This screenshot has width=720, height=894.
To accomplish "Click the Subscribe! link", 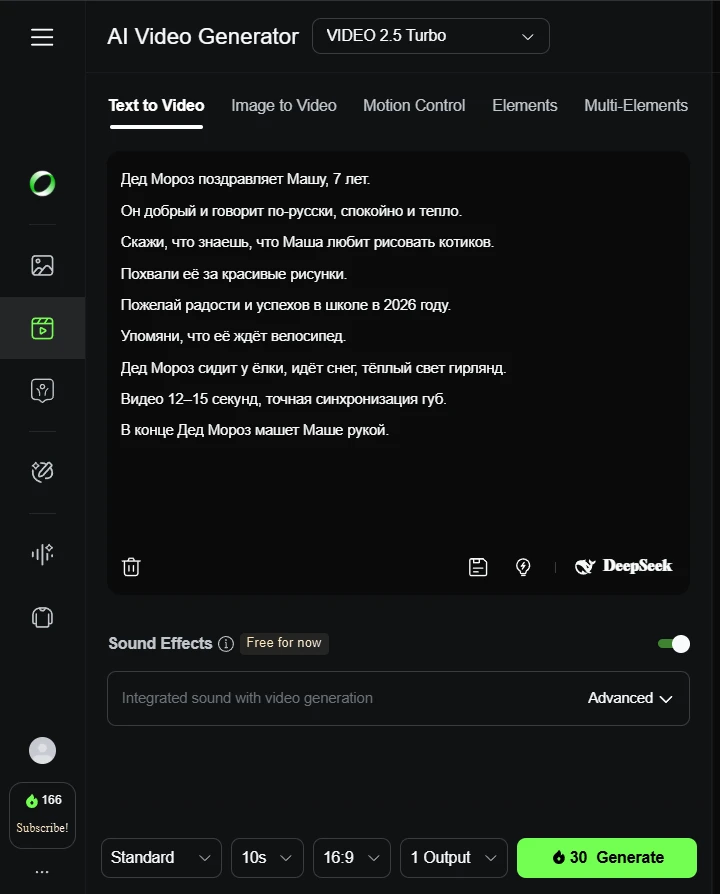I will [x=42, y=828].
